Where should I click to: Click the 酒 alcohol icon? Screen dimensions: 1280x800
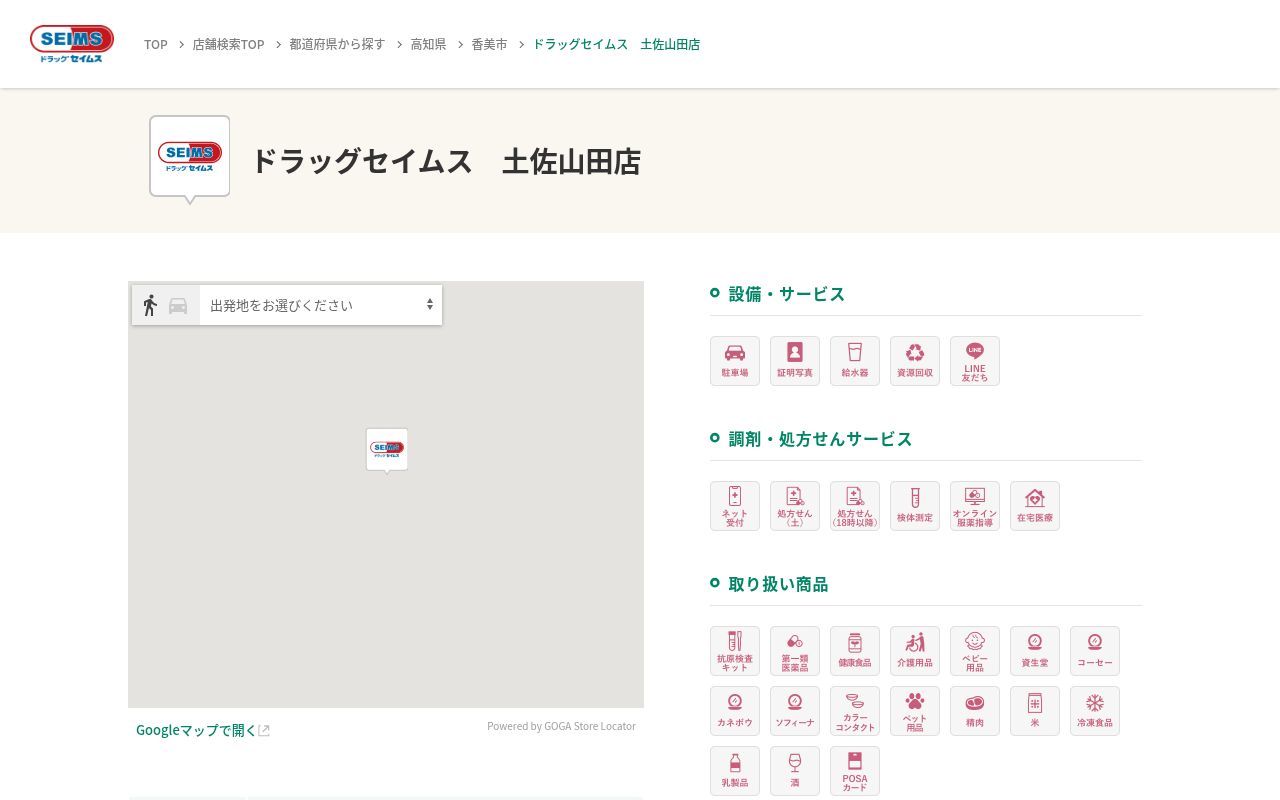[x=795, y=771]
